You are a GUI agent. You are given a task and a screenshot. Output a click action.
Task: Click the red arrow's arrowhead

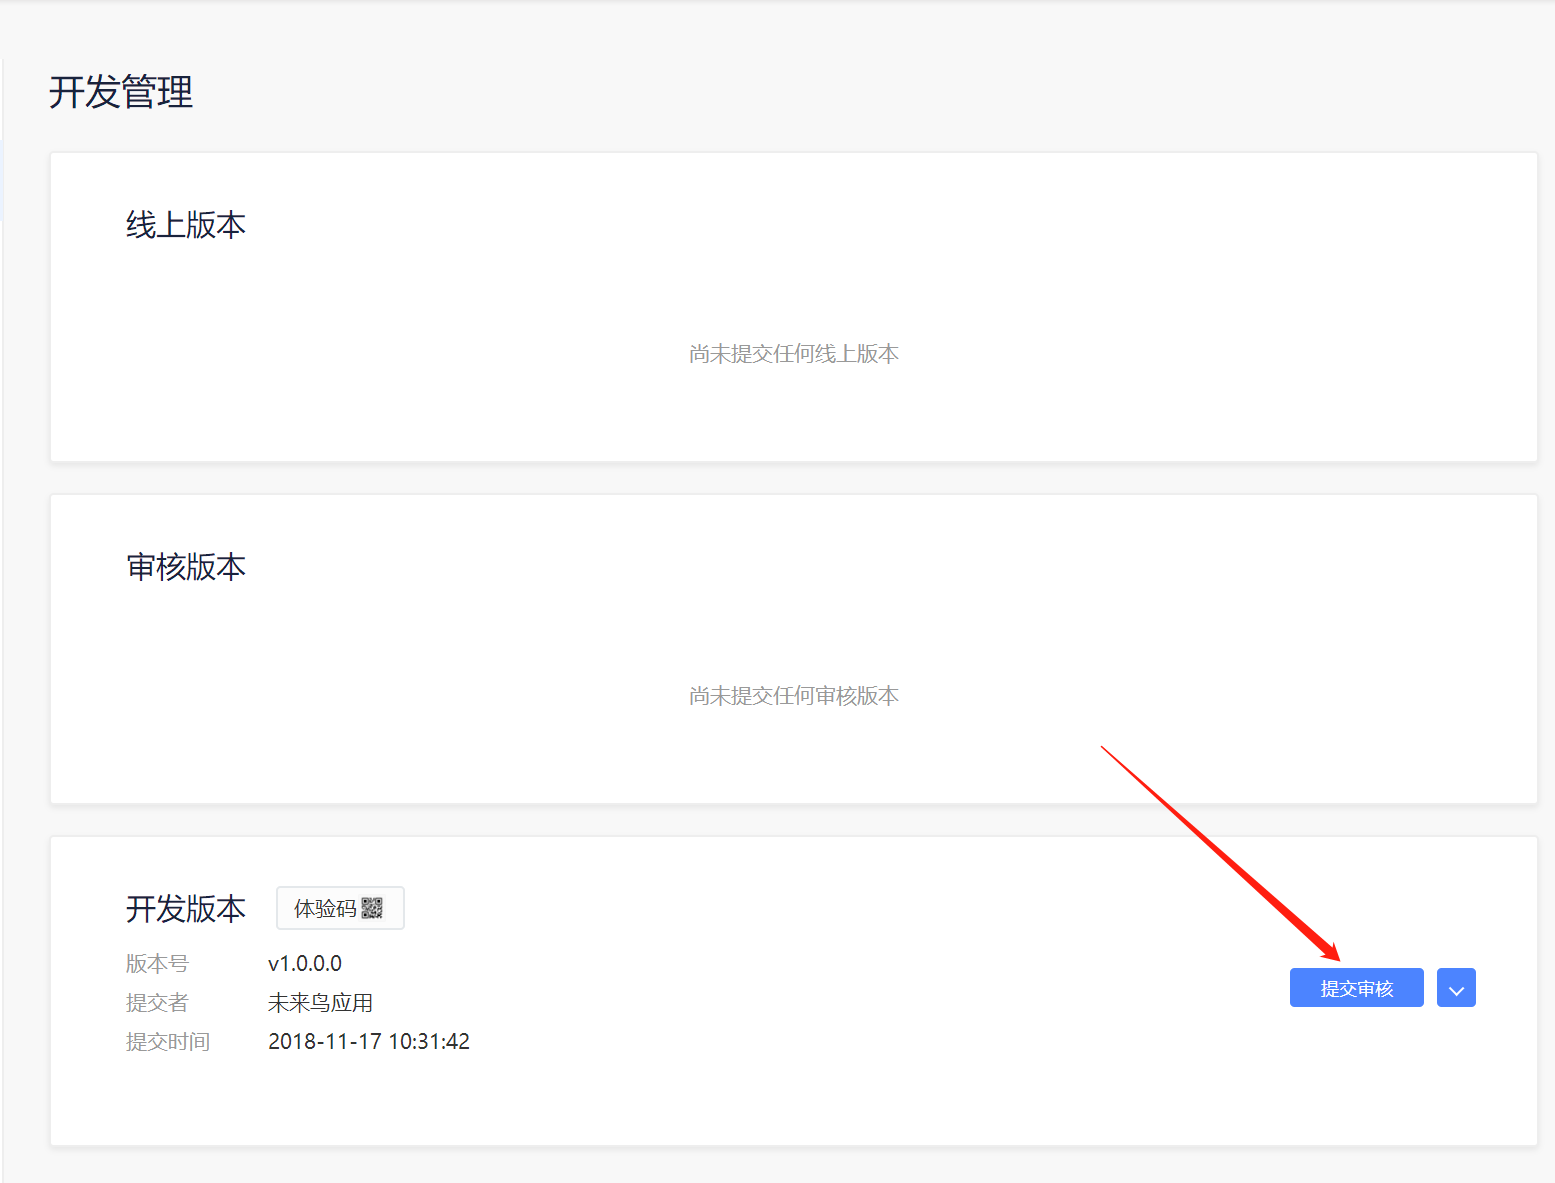pos(1331,951)
